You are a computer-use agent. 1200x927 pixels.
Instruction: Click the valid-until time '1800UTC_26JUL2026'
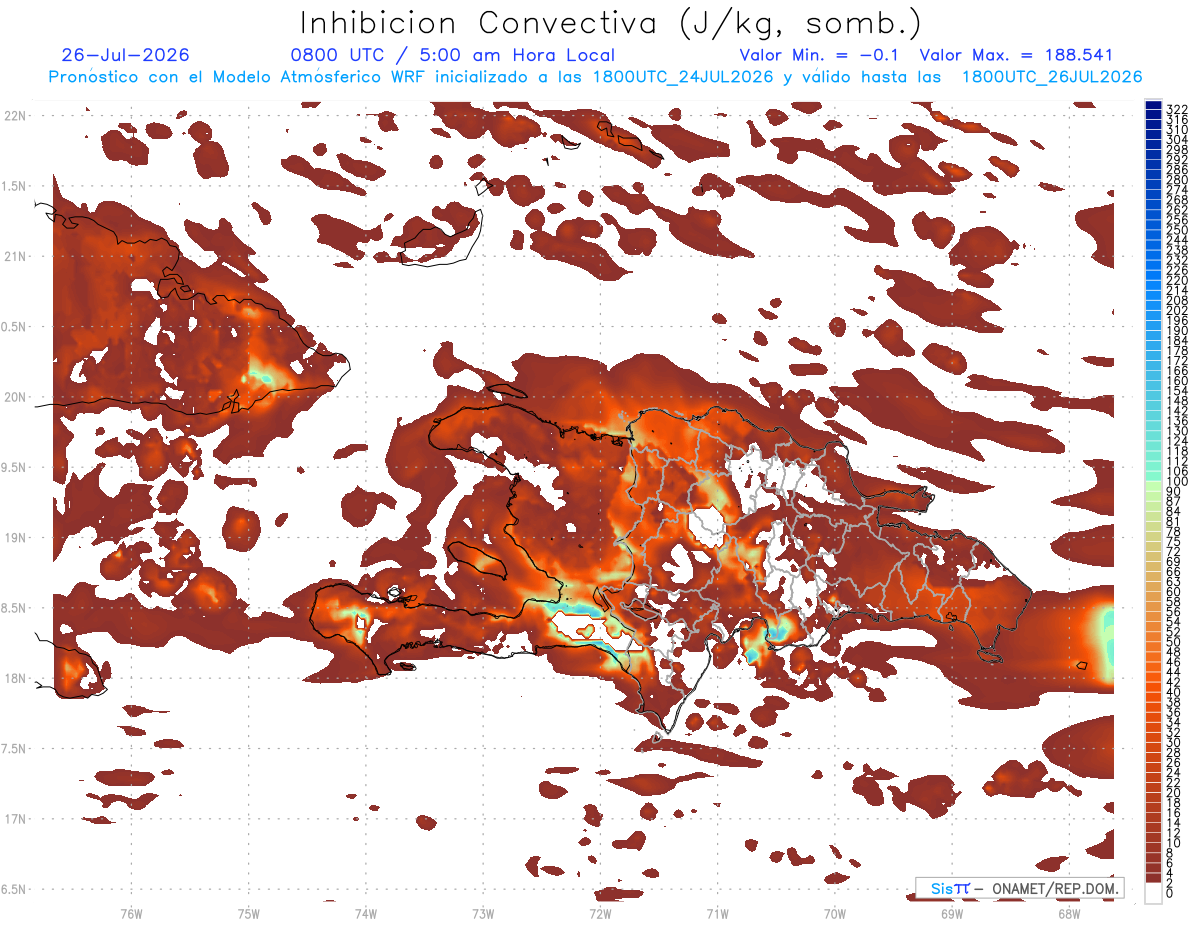tap(1052, 77)
